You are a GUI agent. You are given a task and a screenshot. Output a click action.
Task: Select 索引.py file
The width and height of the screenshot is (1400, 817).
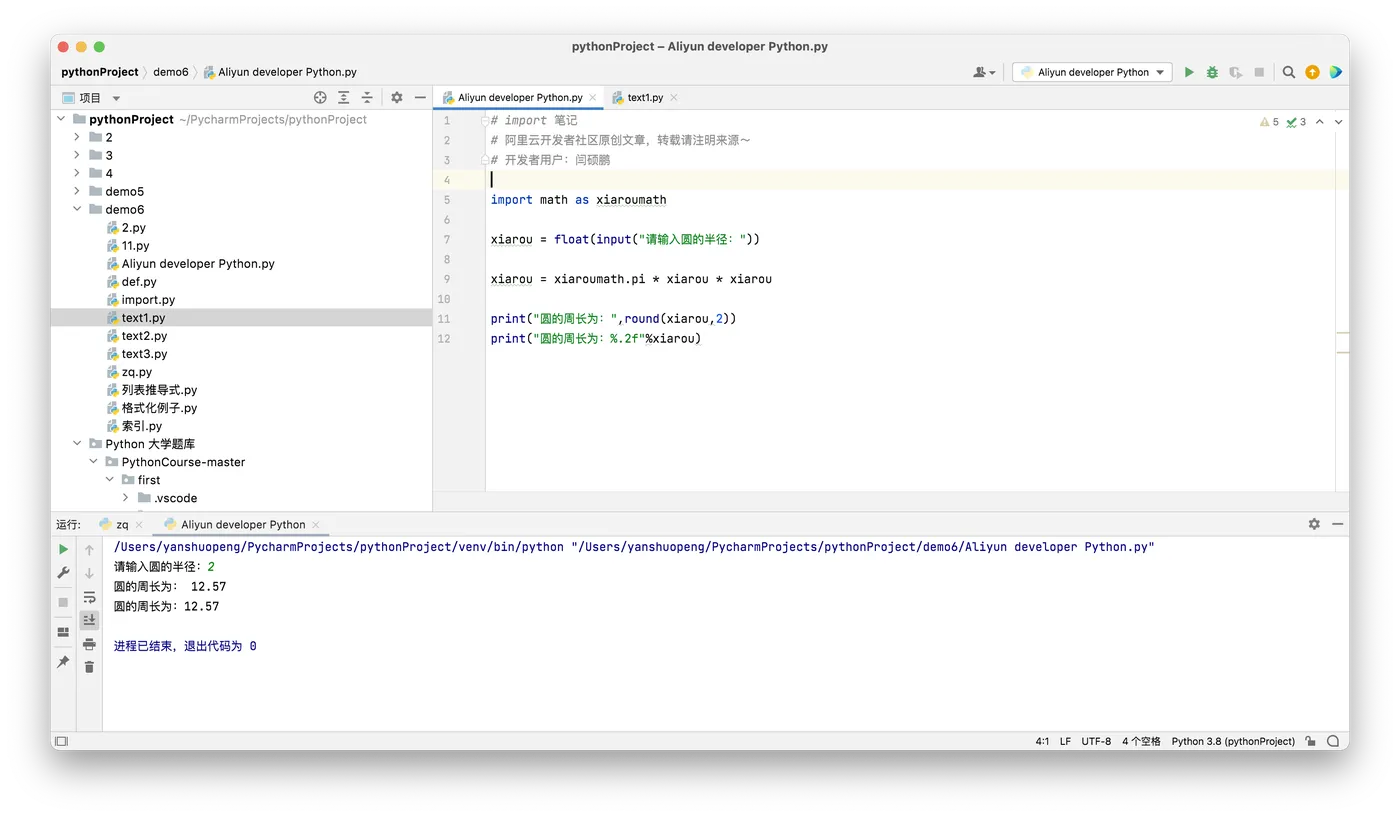[x=141, y=425]
